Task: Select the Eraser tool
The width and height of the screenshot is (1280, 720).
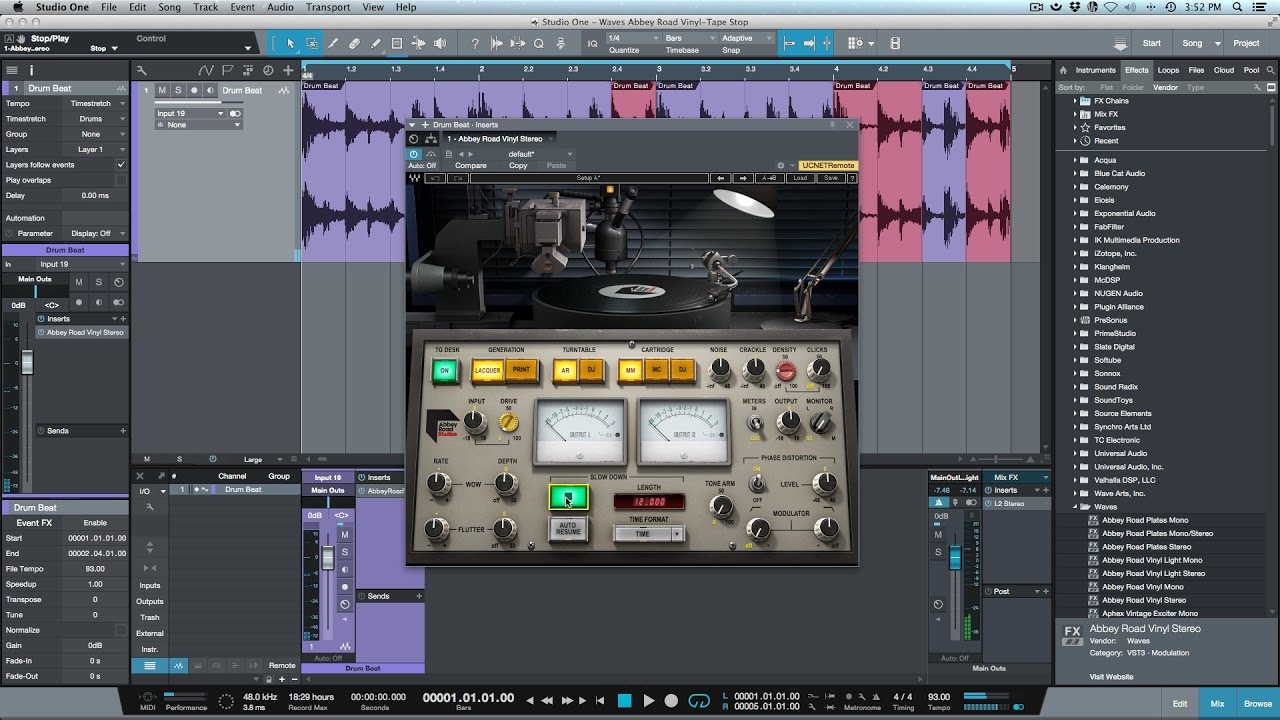Action: click(355, 43)
